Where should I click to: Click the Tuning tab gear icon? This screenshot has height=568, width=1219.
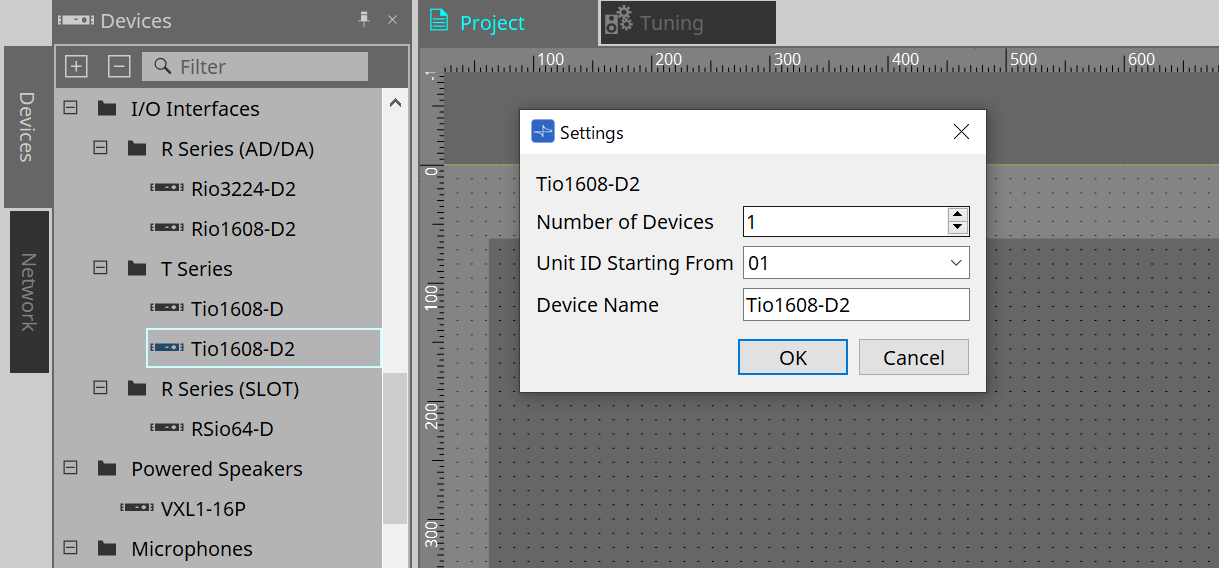pyautogui.click(x=619, y=21)
